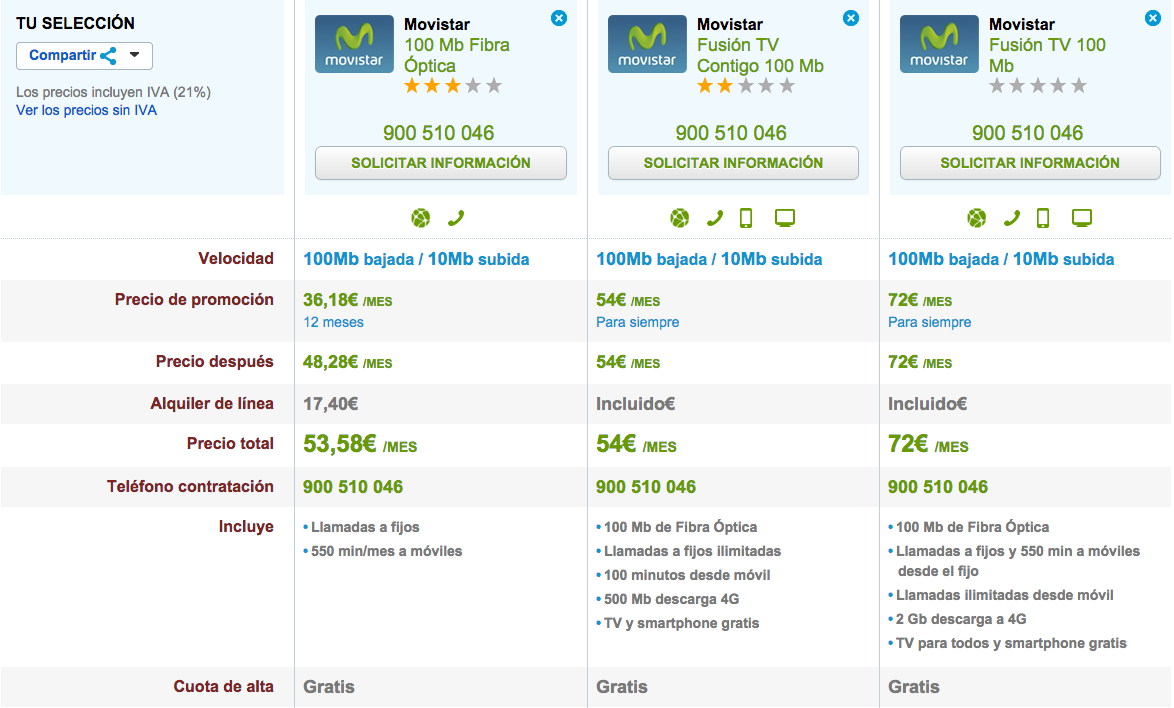Click TV screen icon under Fusión TV 100 Mb

(x=1082, y=218)
